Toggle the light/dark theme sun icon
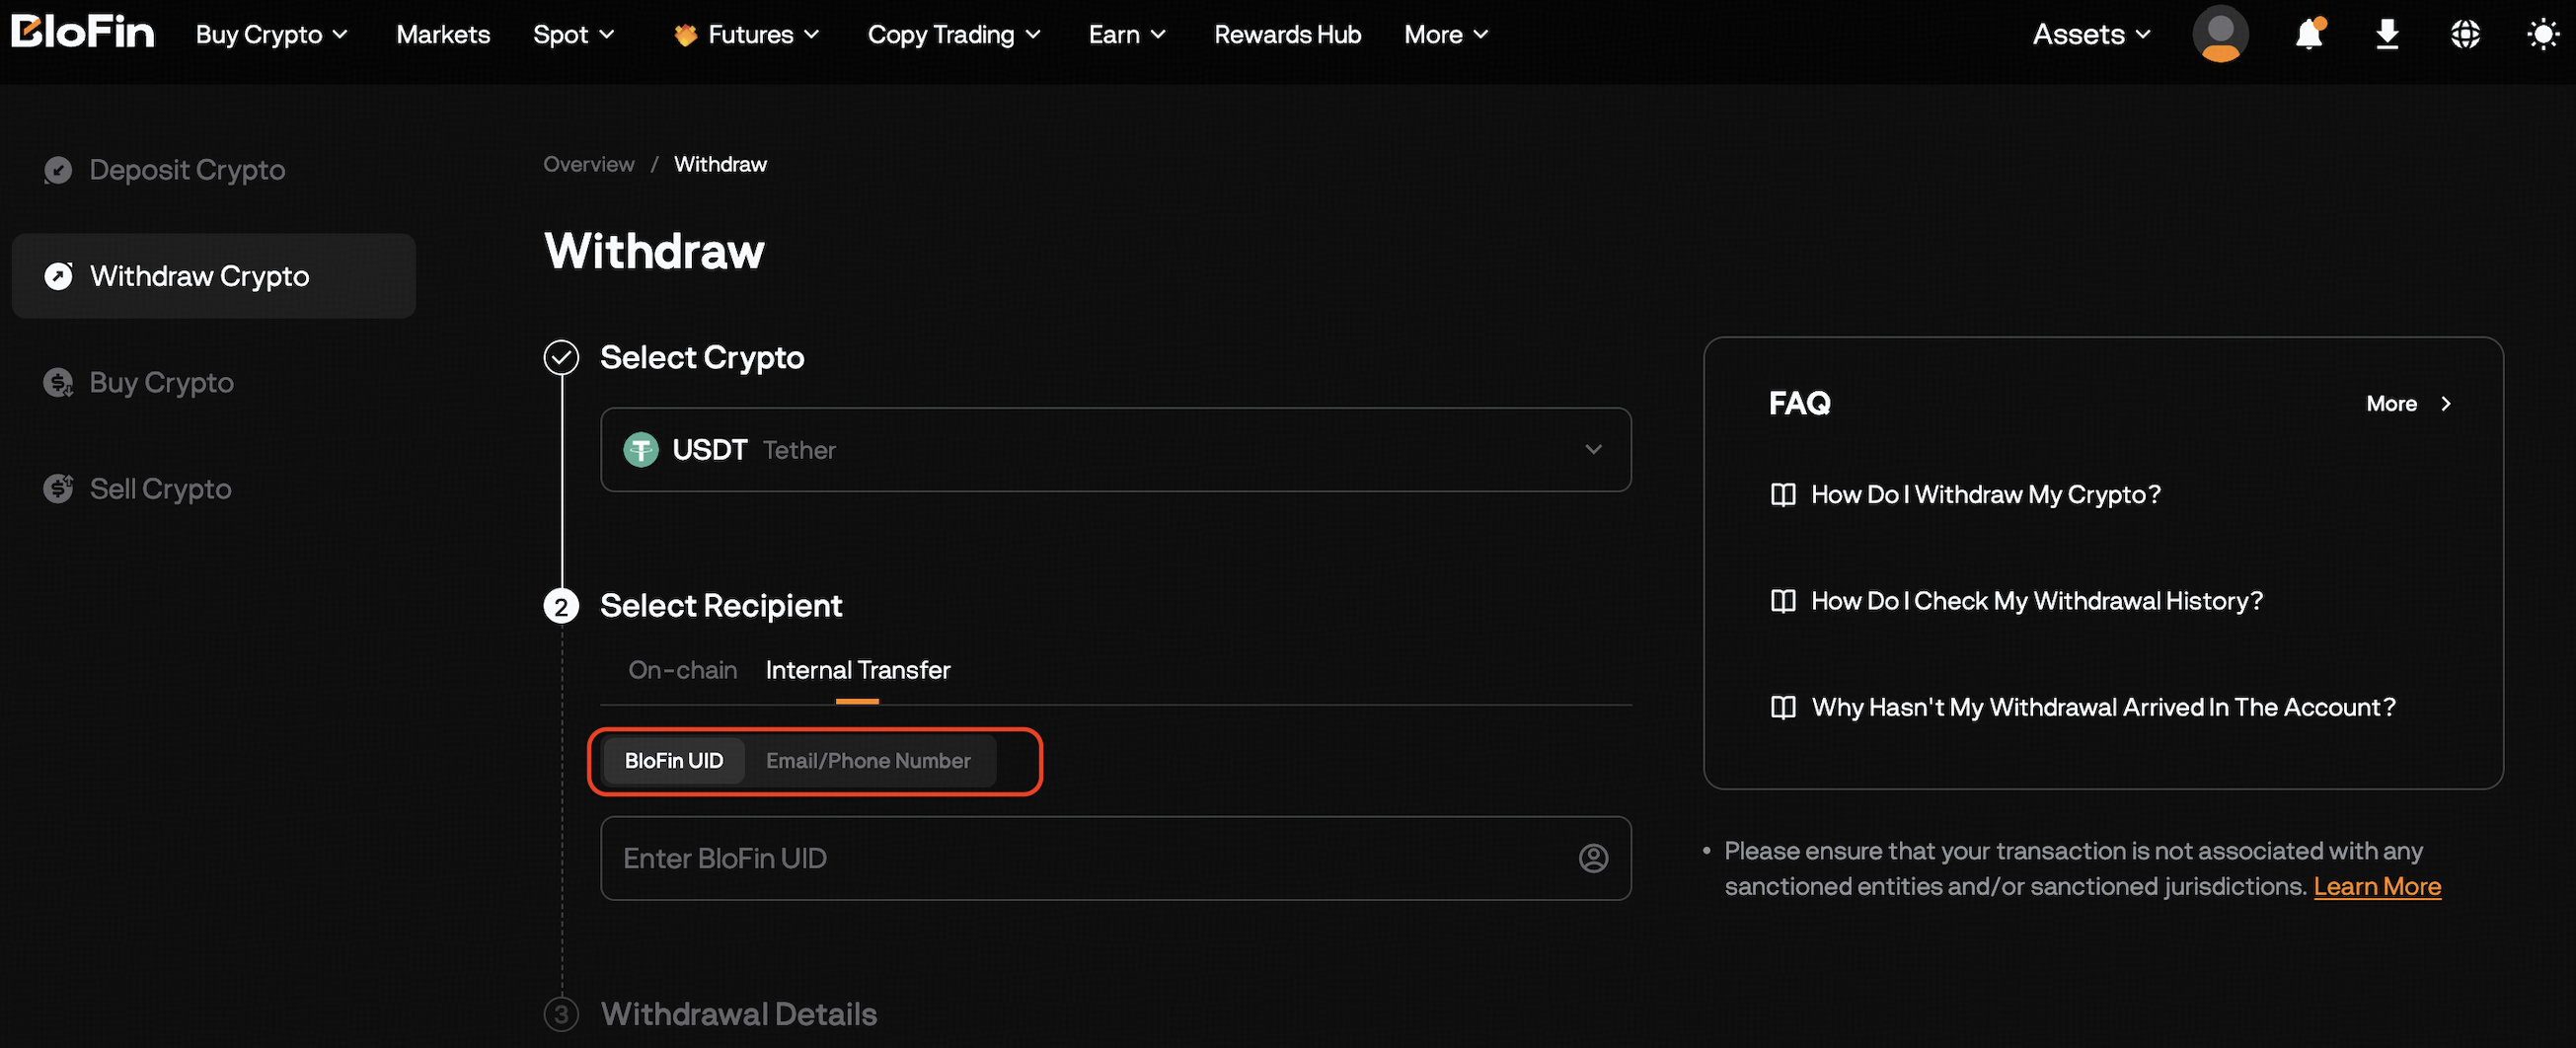This screenshot has width=2576, height=1048. [2543, 35]
